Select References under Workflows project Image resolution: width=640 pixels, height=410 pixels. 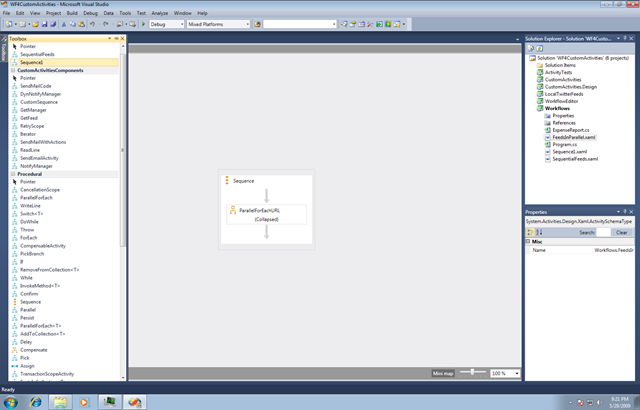pos(564,123)
